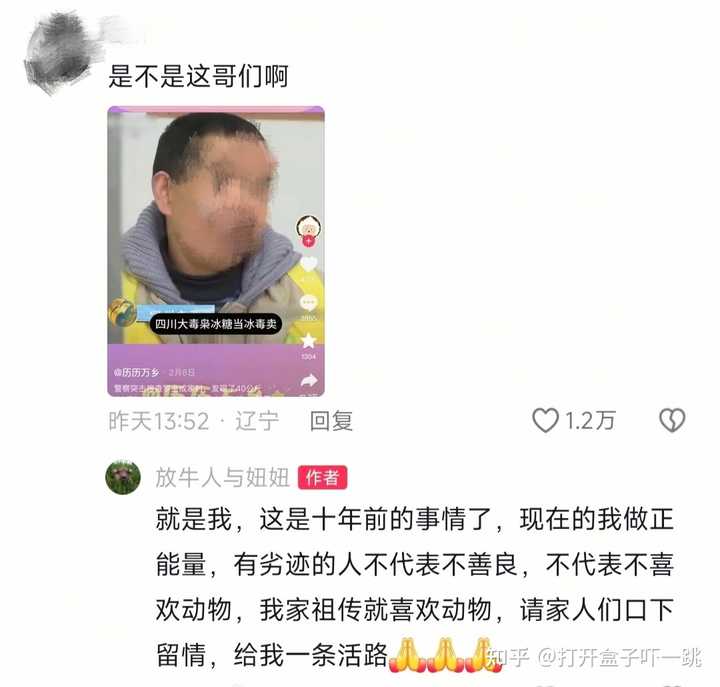This screenshot has width=720, height=687.
Task: Open 放牛人与妞妞 profile avatar
Action: pyautogui.click(x=123, y=478)
